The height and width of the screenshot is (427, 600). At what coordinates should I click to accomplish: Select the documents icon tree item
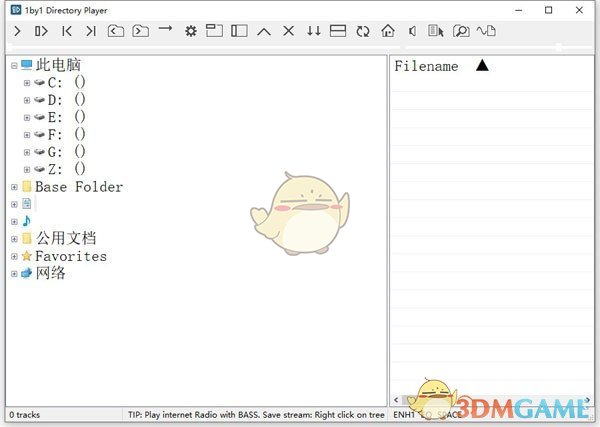tap(26, 204)
